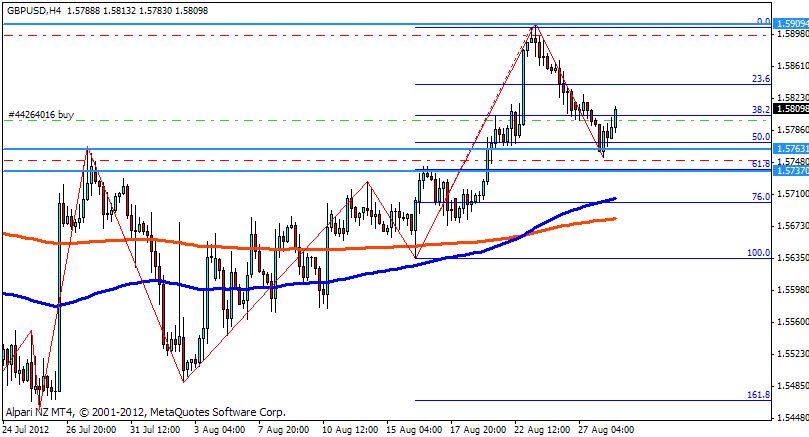Click the 22 Aug 12:00 time label
The height and width of the screenshot is (437, 809).
coord(542,429)
